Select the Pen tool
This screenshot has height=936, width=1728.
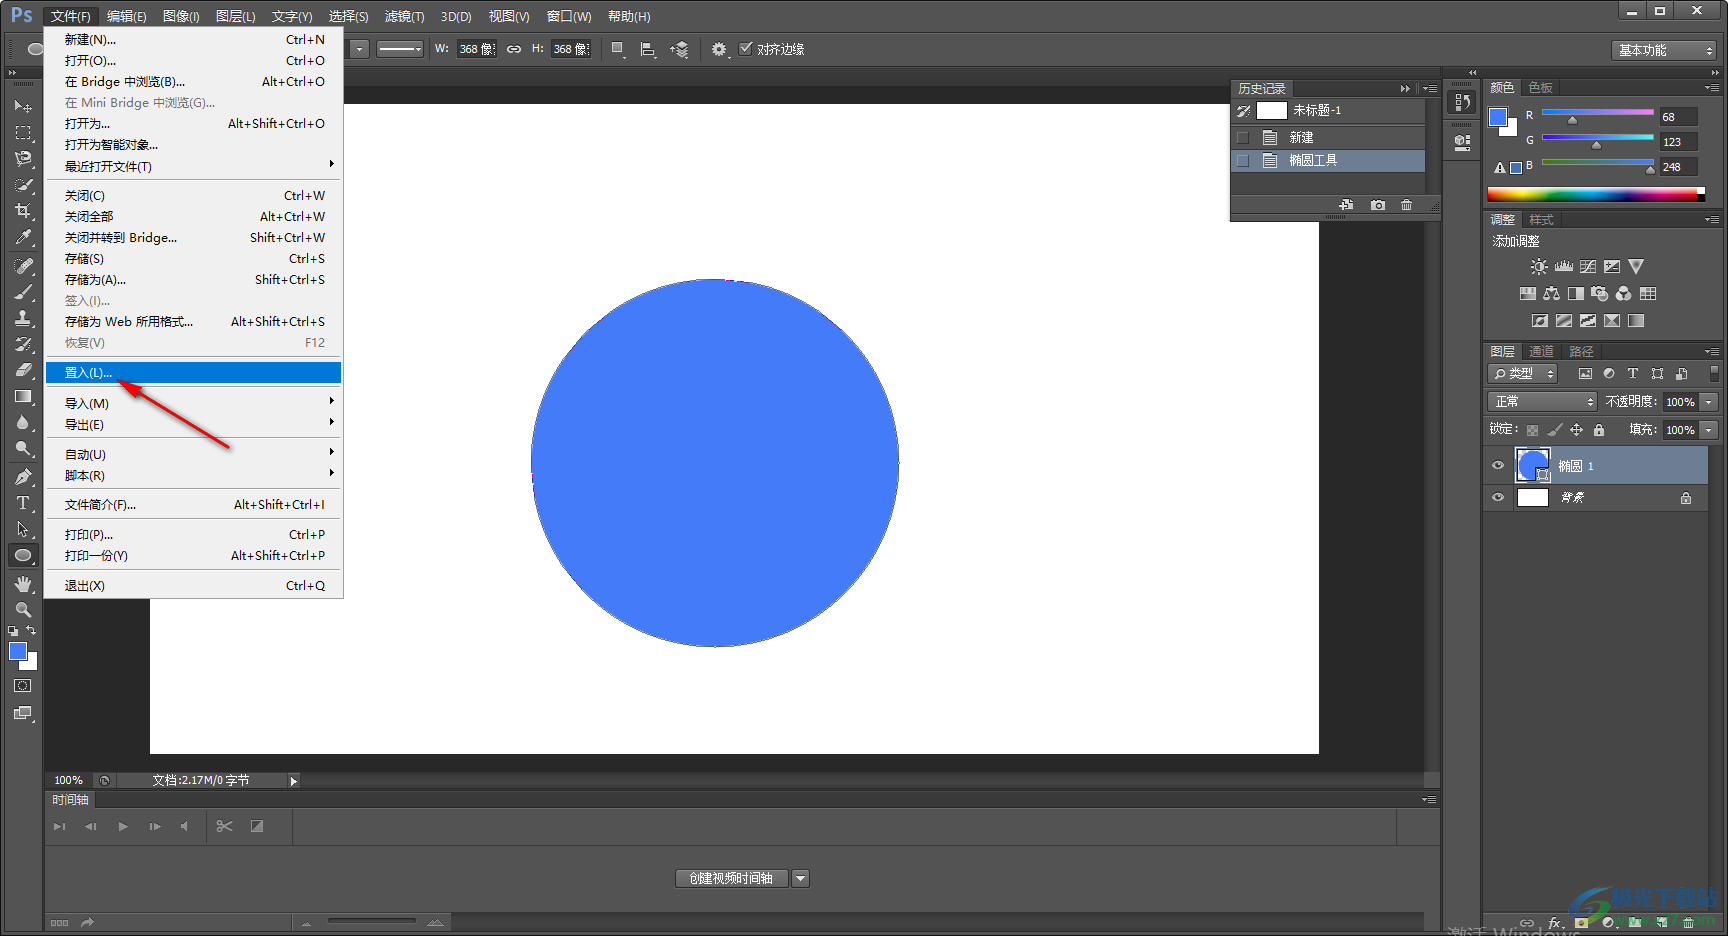[22, 477]
